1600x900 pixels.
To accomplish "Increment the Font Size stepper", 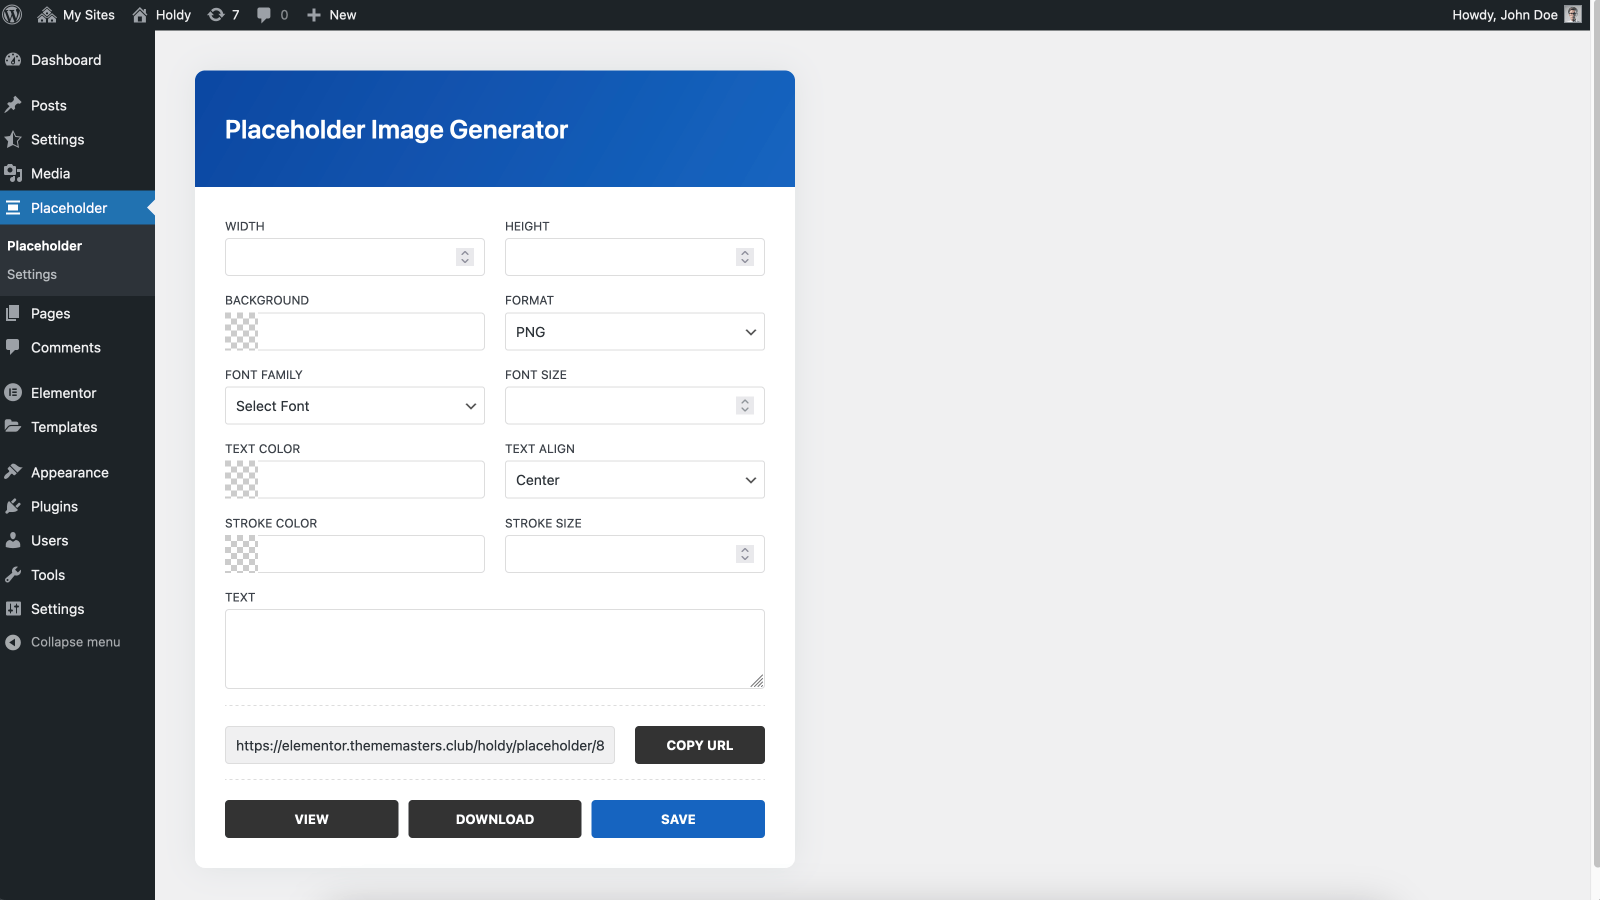I will (744, 401).
